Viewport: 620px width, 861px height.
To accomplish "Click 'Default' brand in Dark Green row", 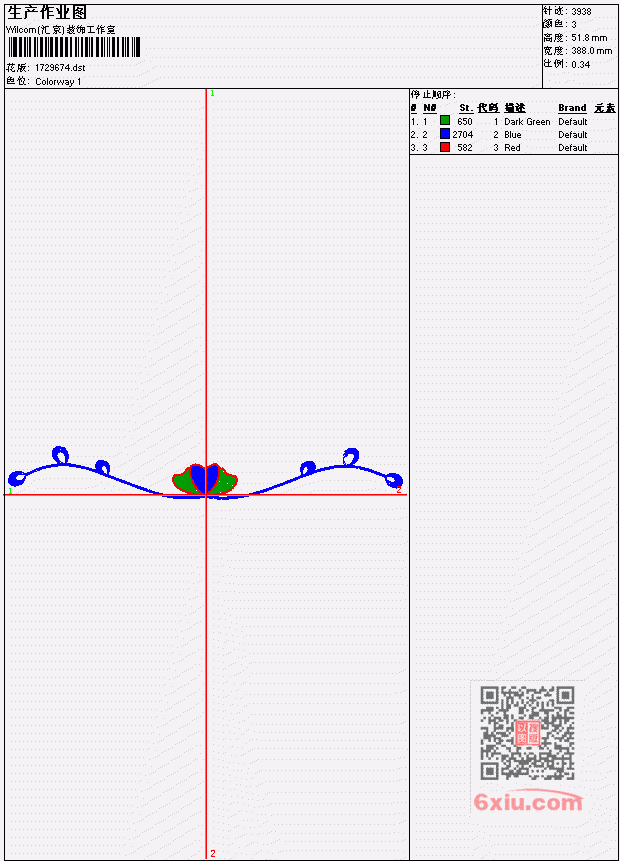I will (573, 121).
